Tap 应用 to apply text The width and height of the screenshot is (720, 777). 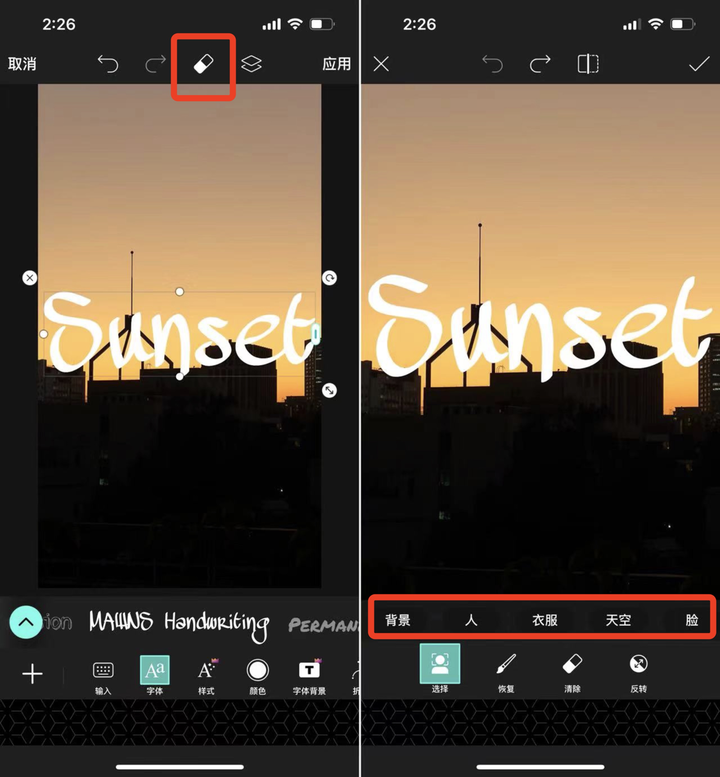336,64
